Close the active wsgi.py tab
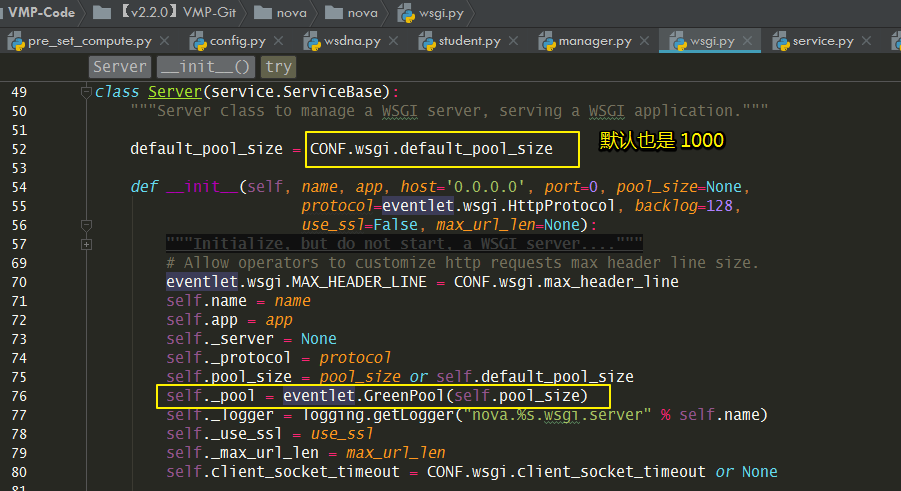Viewport: 901px width, 491px height. pyautogui.click(x=747, y=41)
